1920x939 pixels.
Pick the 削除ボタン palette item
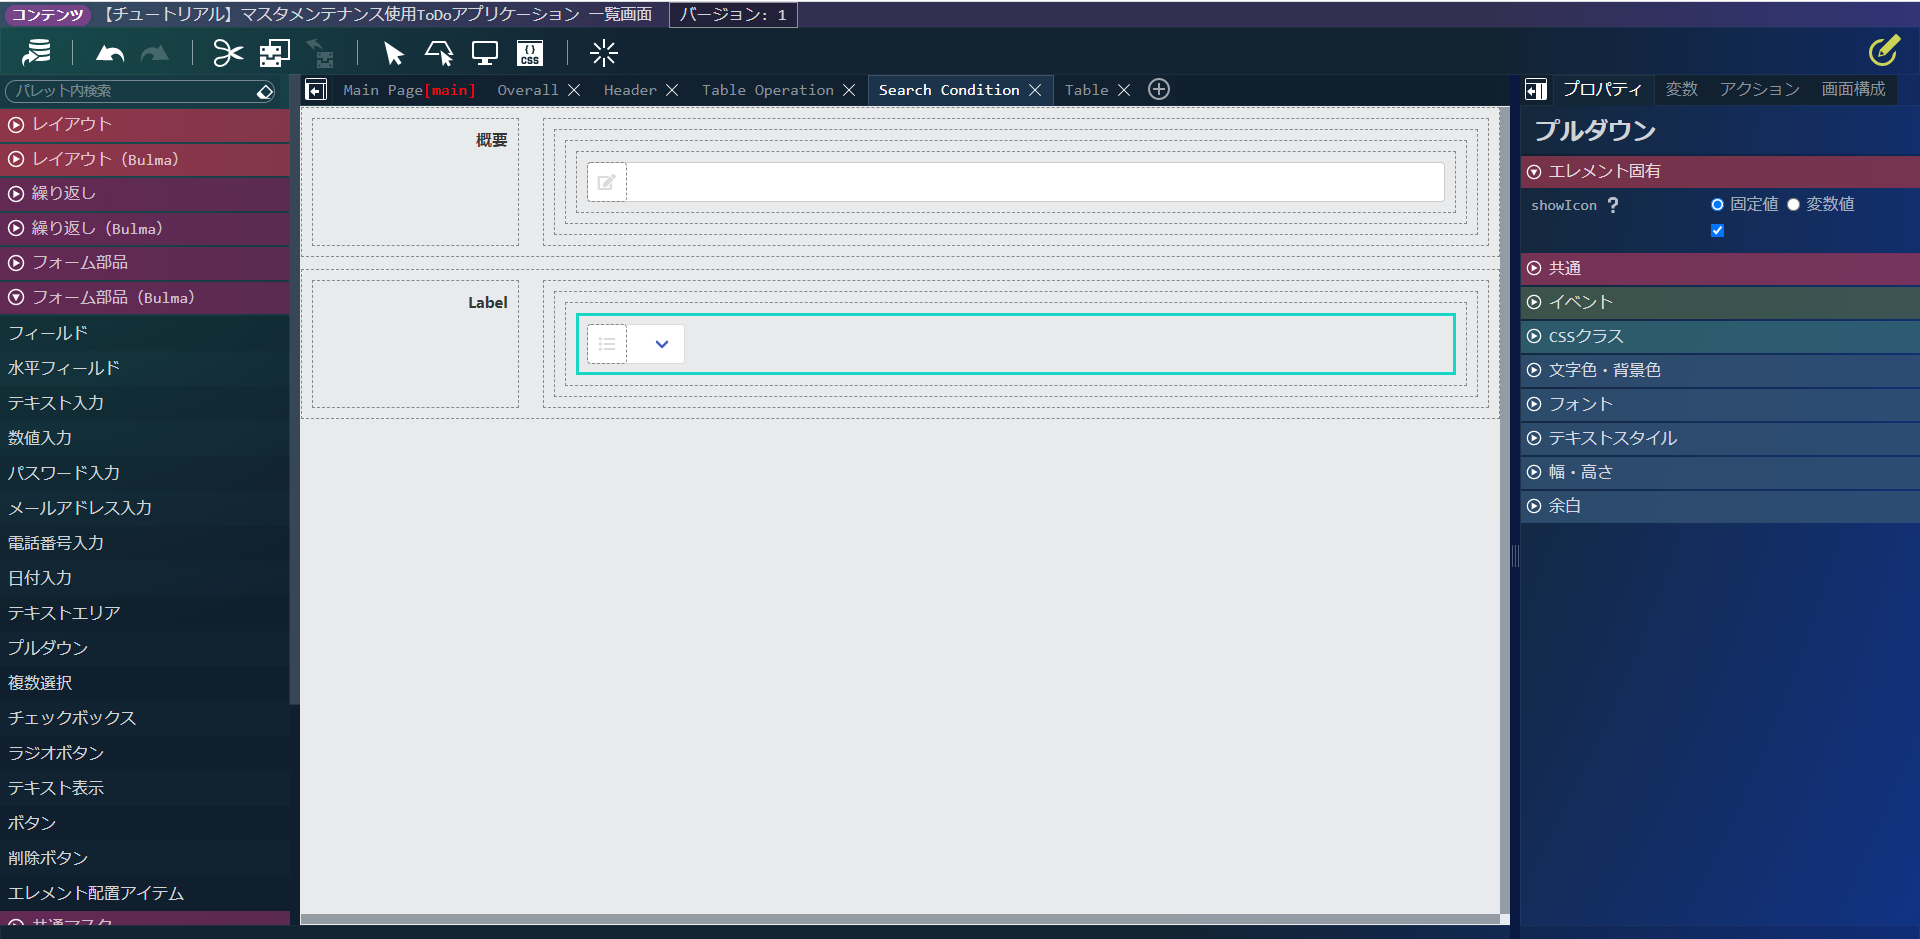145,858
